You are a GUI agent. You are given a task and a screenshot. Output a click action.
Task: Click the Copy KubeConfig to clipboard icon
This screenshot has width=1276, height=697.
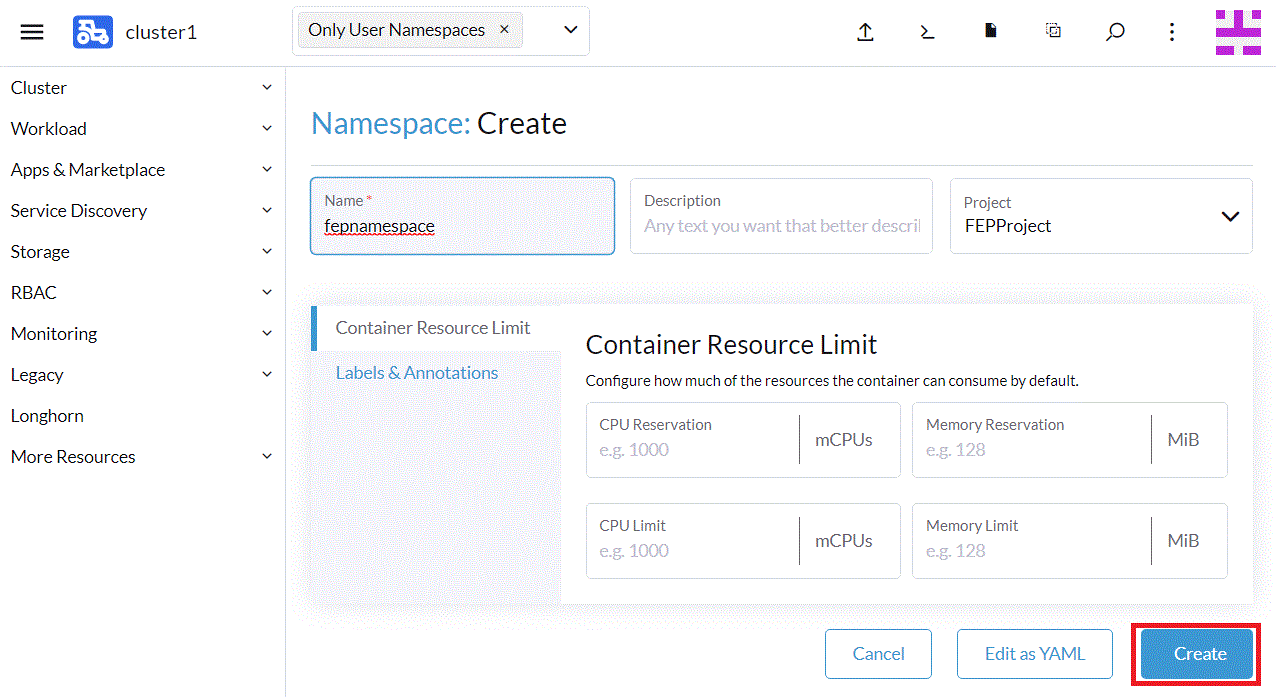(1053, 31)
